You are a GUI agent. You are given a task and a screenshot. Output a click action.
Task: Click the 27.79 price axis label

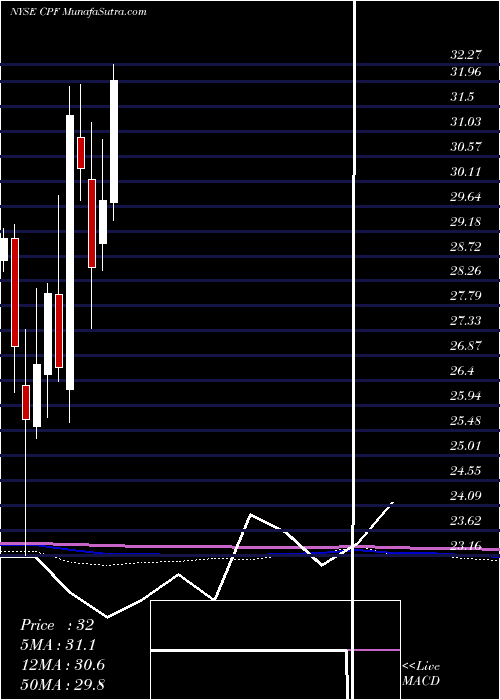tap(466, 296)
